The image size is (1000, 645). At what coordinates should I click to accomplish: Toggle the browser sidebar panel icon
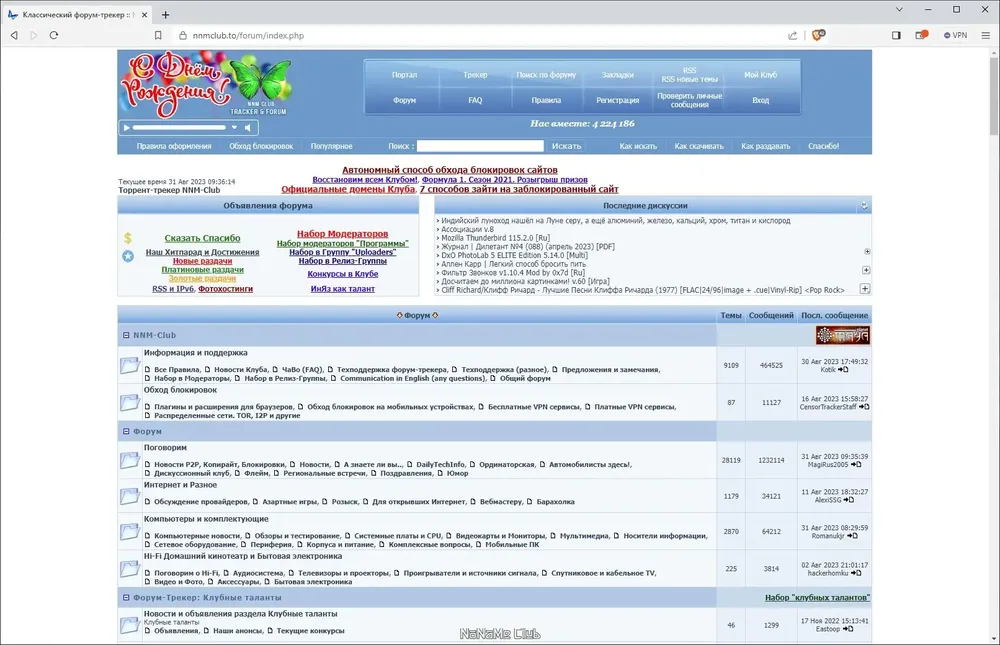(896, 36)
